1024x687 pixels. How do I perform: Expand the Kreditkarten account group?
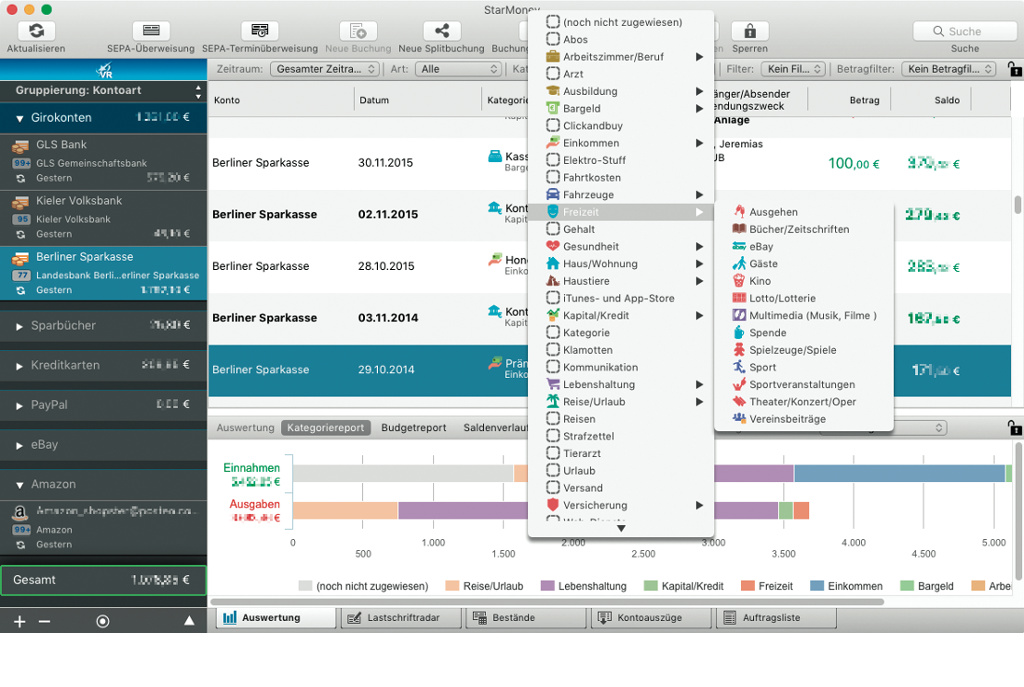(19, 366)
